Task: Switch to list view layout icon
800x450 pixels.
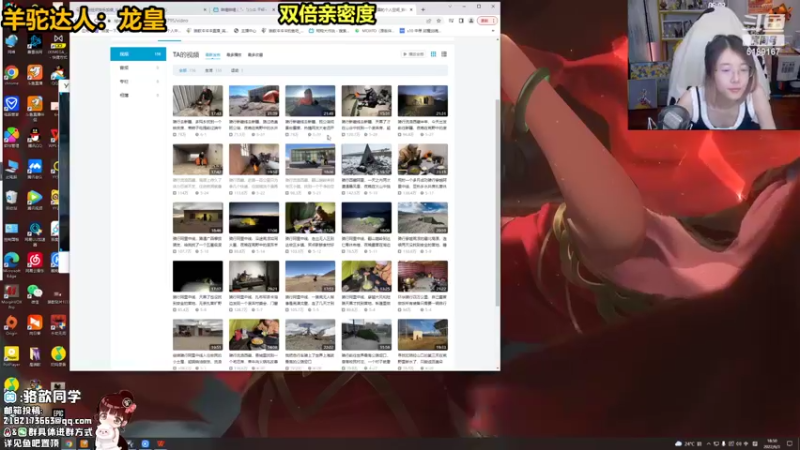Action: tap(444, 54)
